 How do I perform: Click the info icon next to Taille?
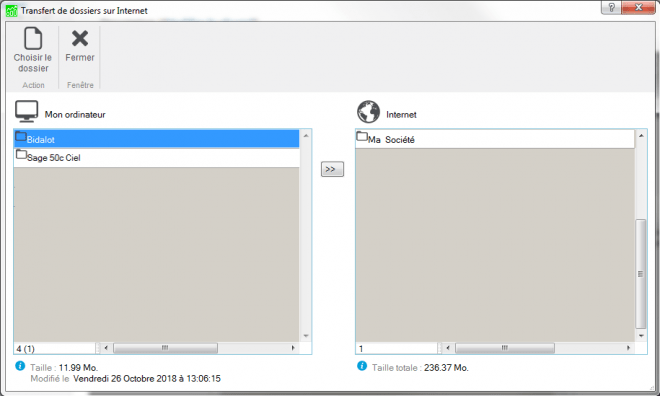click(x=20, y=366)
